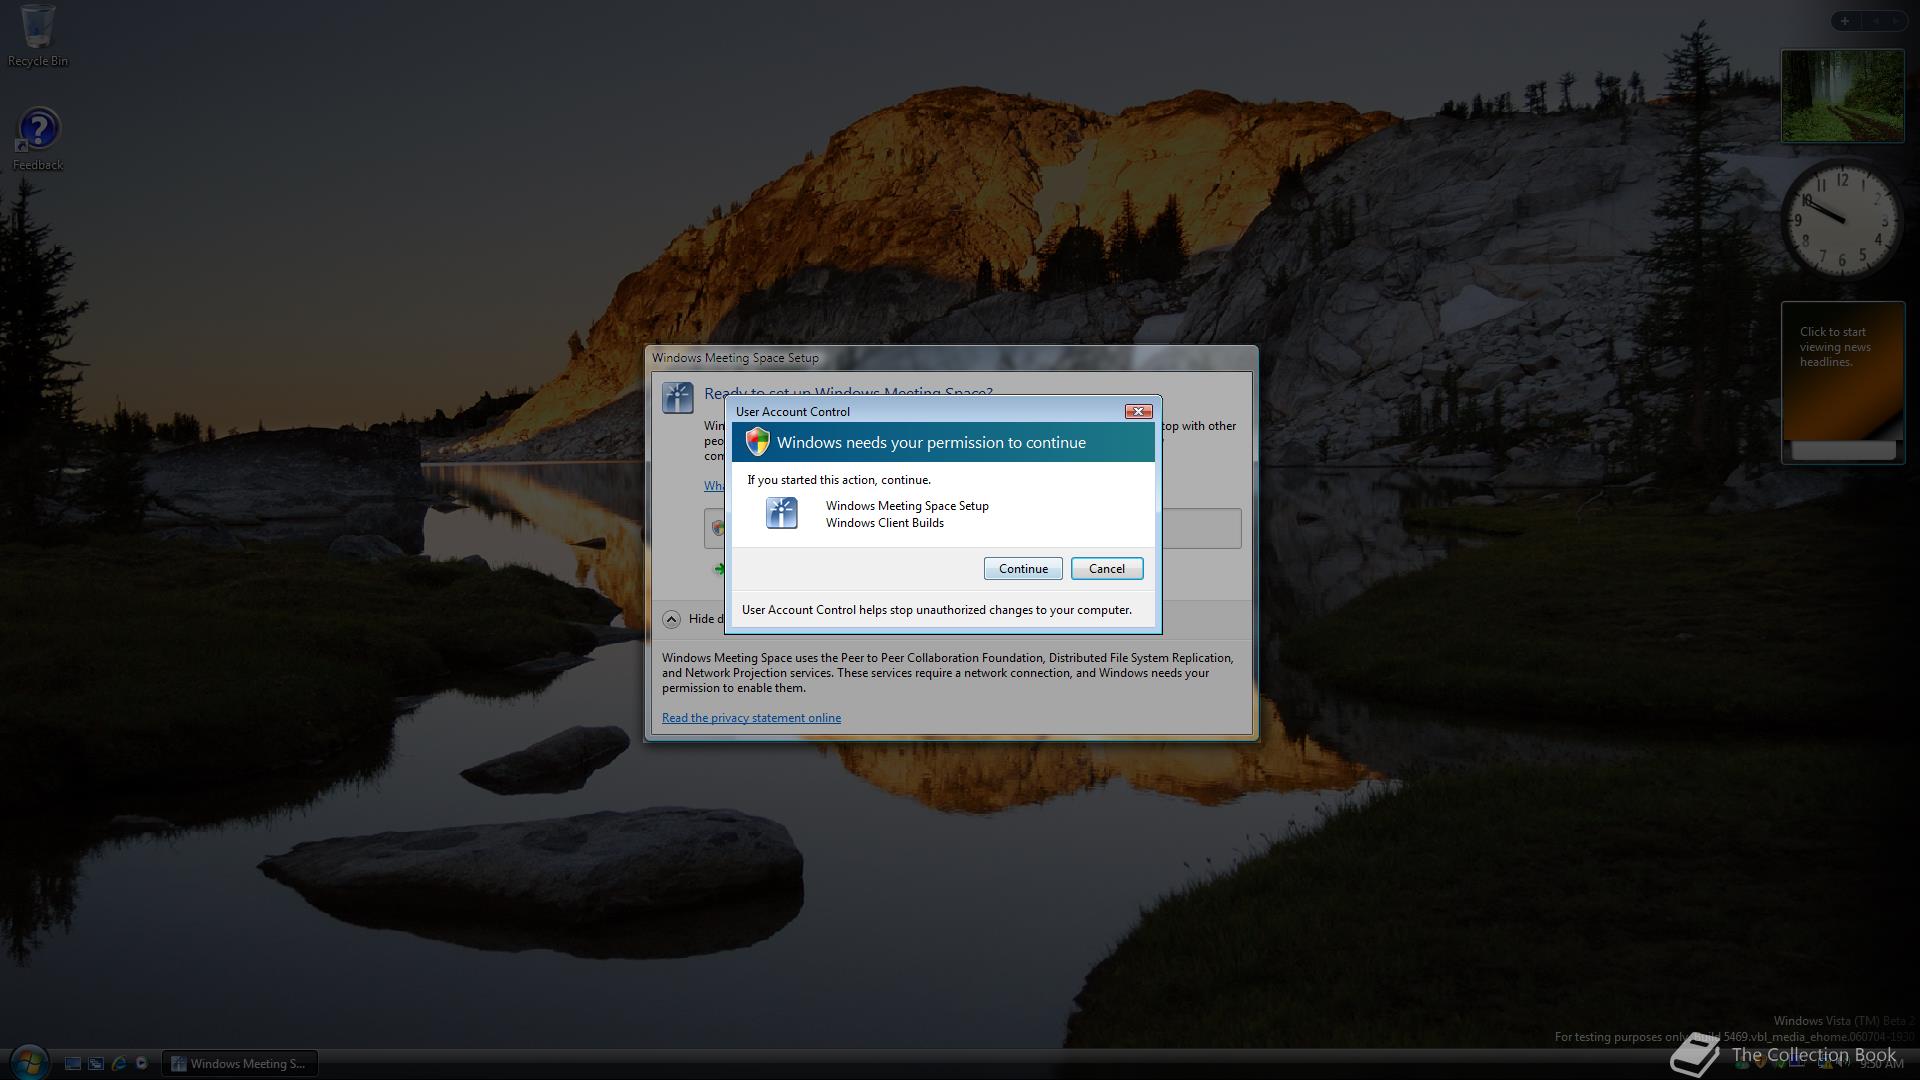
Task: Launch Internet Explorer from the quick launch
Action: point(119,1064)
